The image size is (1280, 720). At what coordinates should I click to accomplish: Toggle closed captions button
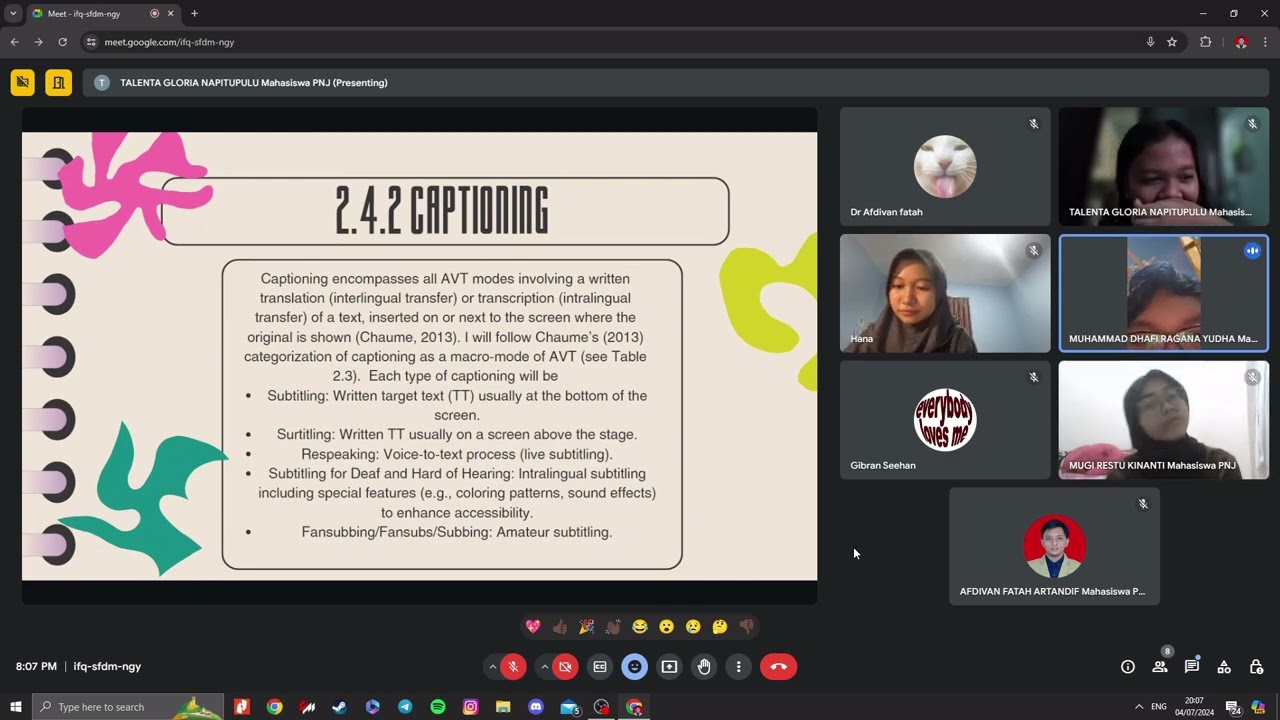point(600,667)
